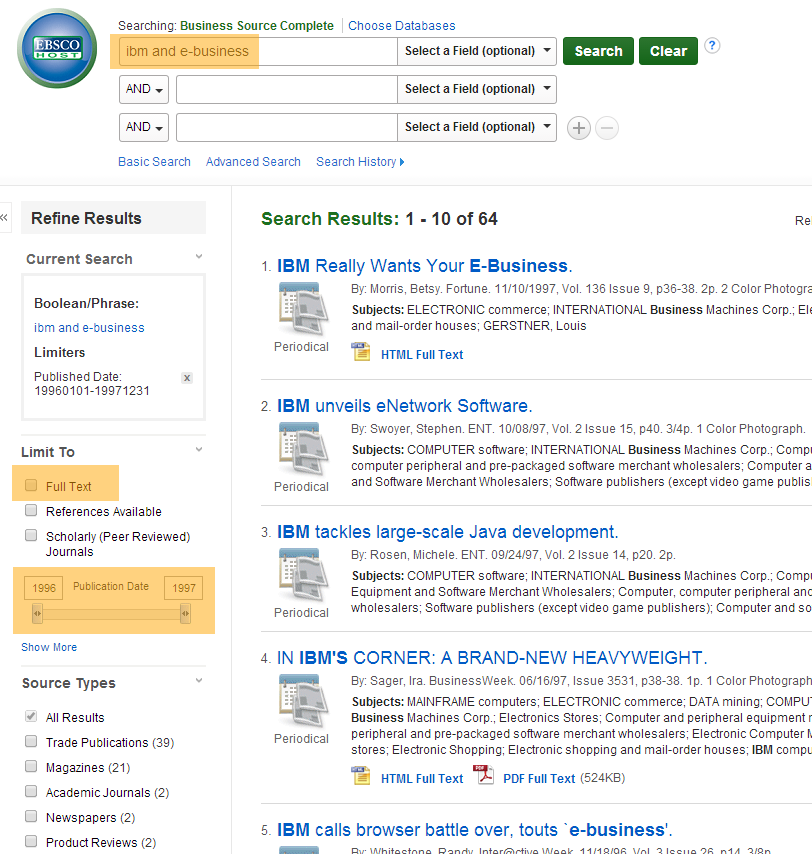Toggle the All Results source type checkbox

31,716
